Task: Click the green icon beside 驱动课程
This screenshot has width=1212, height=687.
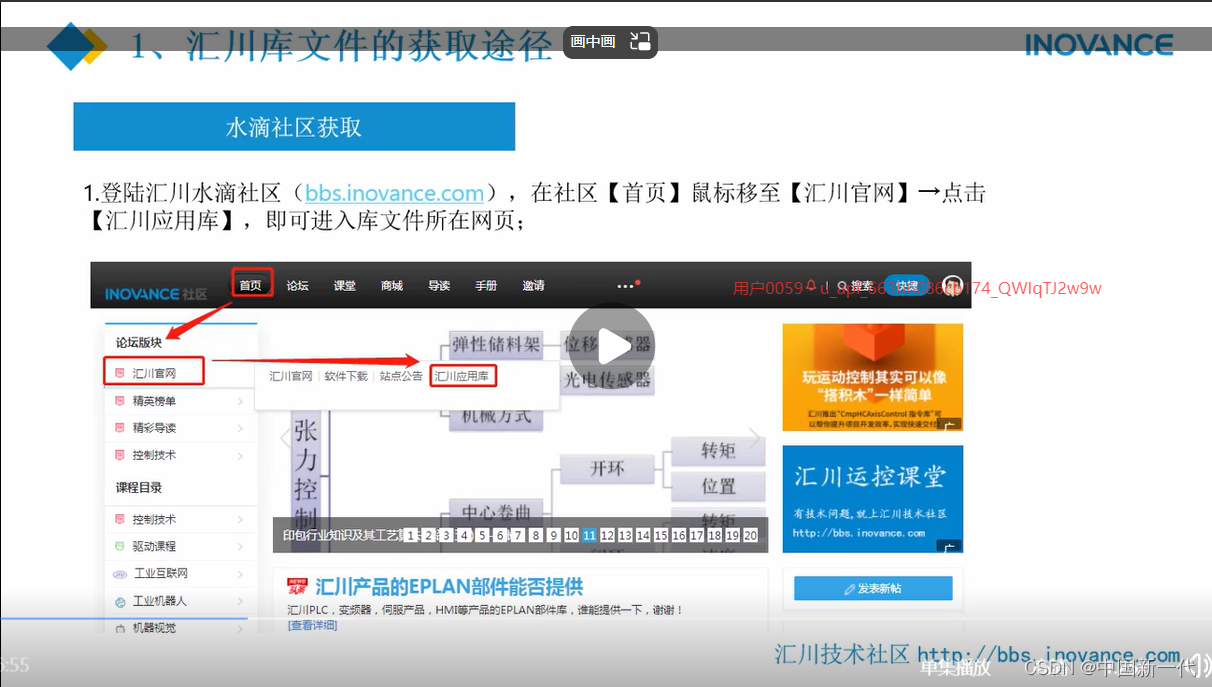Action: point(120,547)
